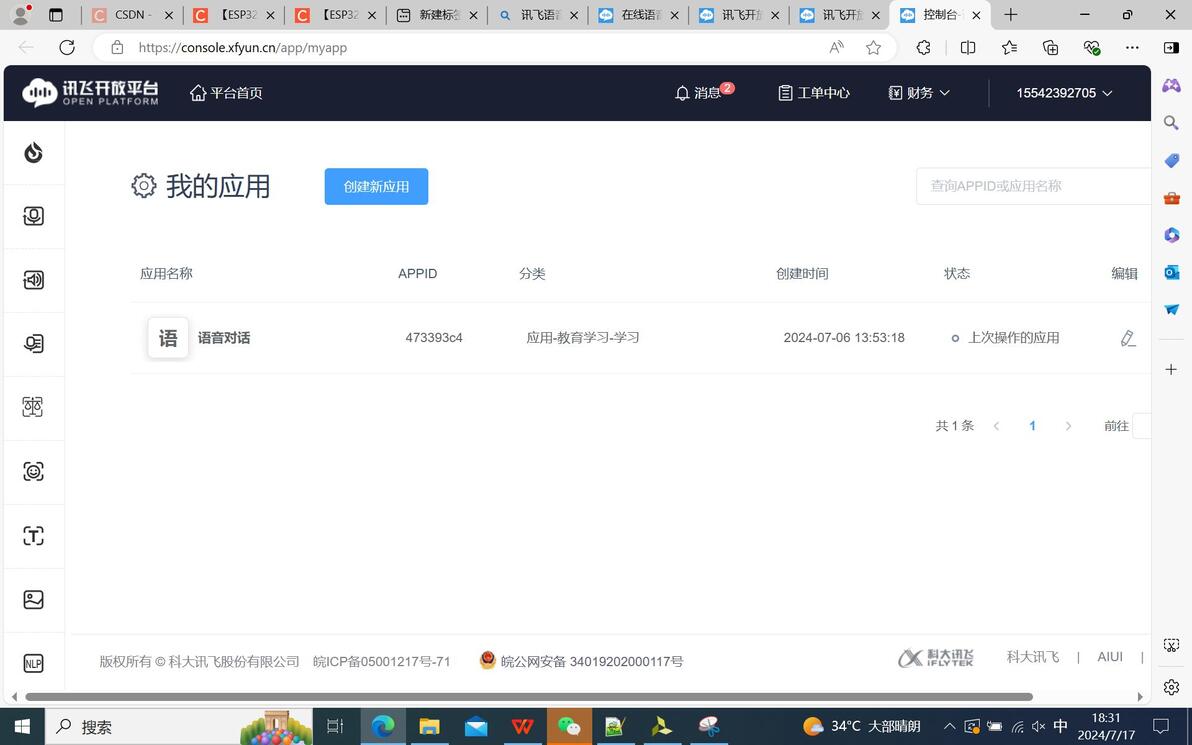Open Windows Start menu

(x=22, y=727)
